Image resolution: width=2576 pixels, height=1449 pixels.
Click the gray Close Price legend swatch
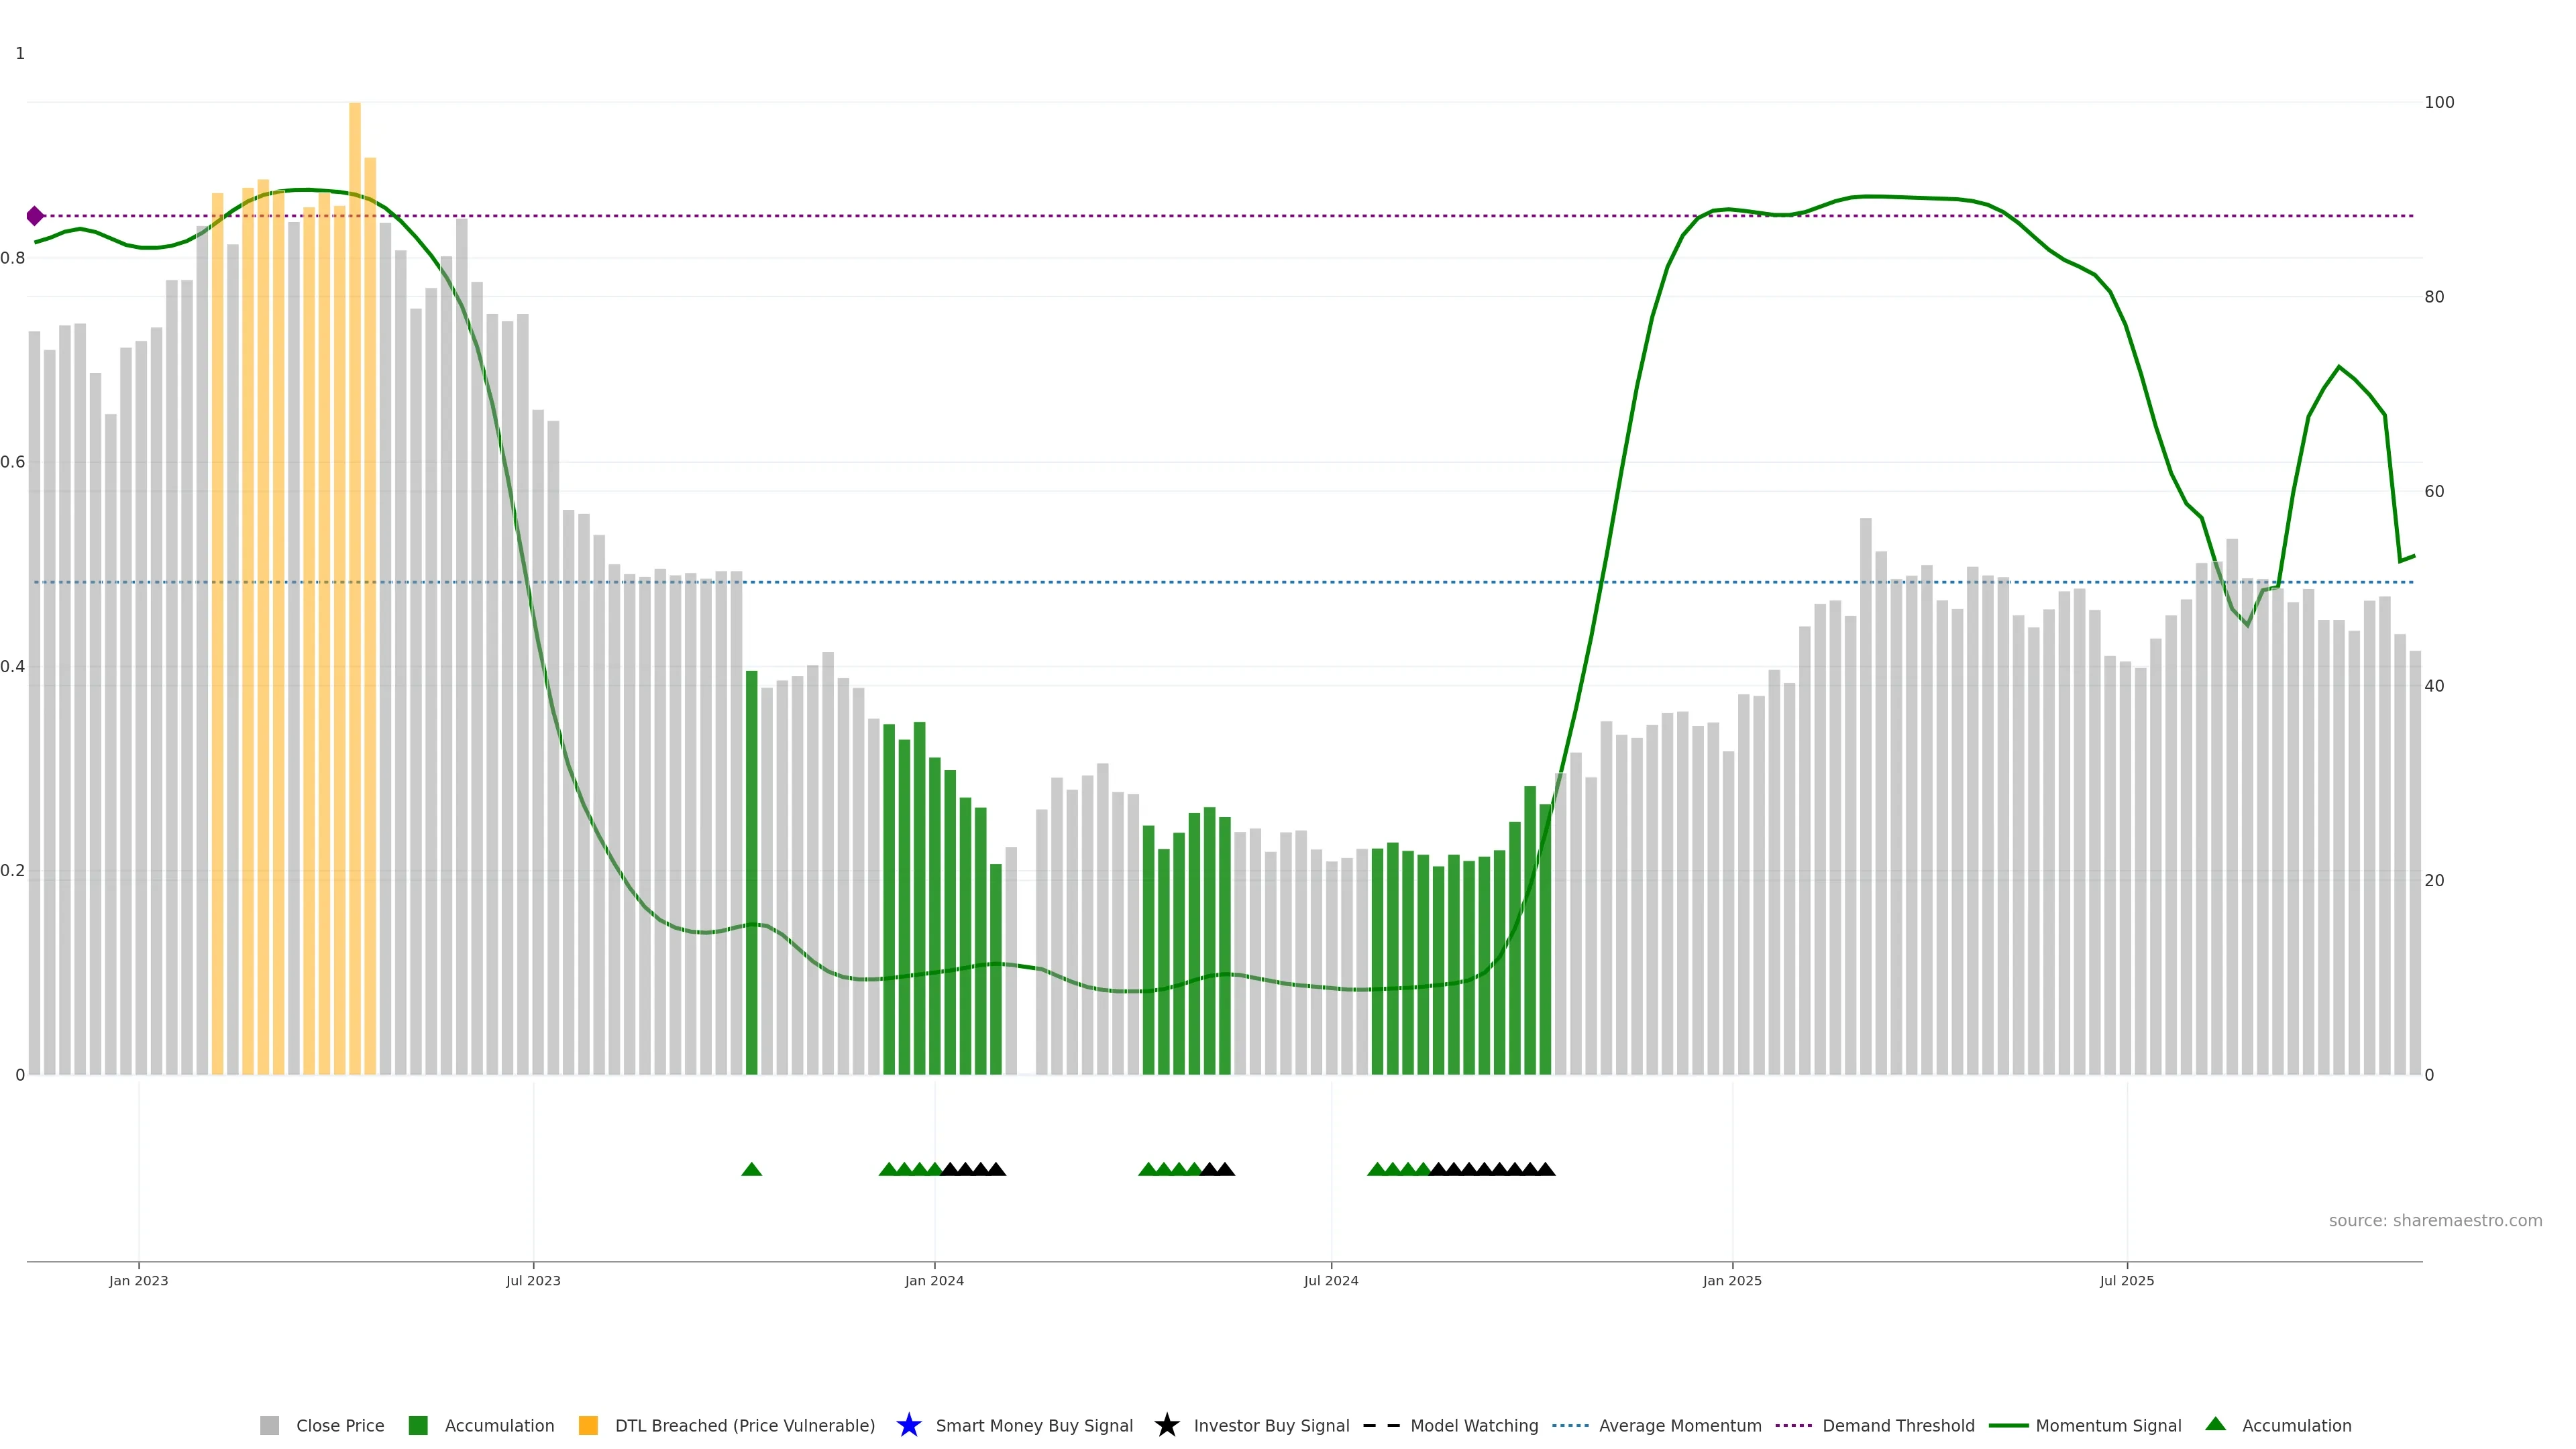tap(269, 1425)
